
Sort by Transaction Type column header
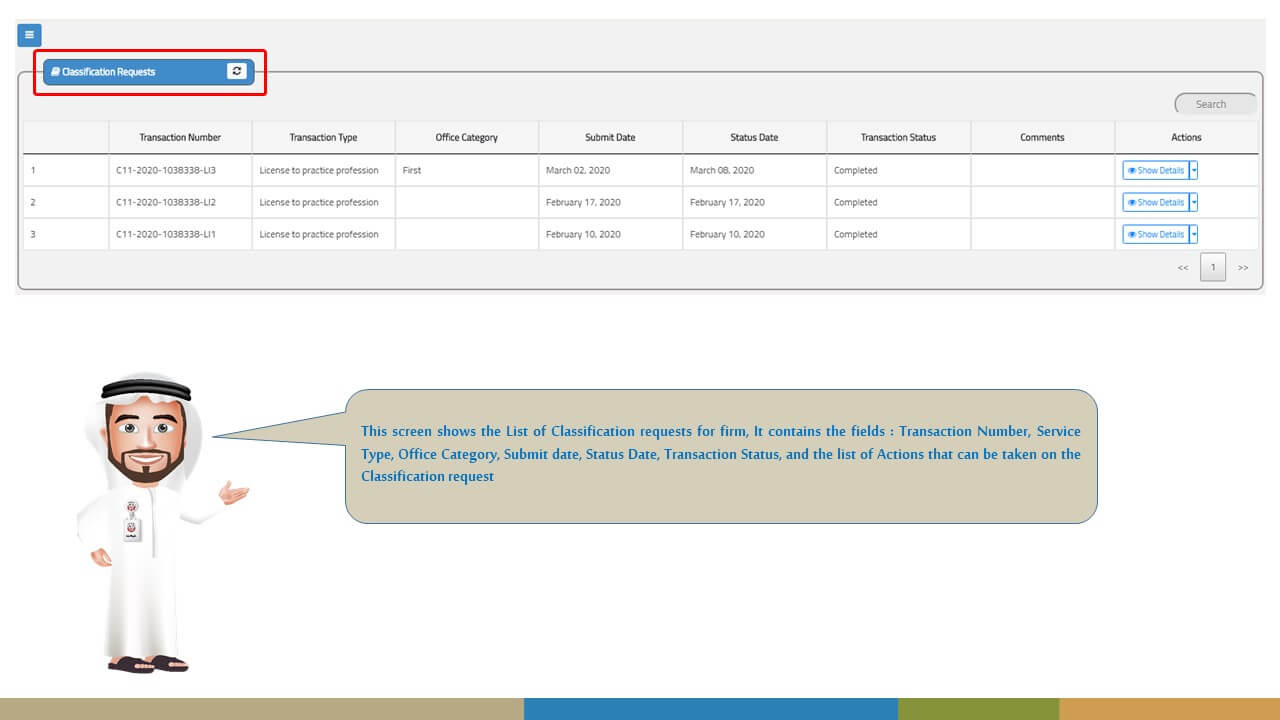323,138
